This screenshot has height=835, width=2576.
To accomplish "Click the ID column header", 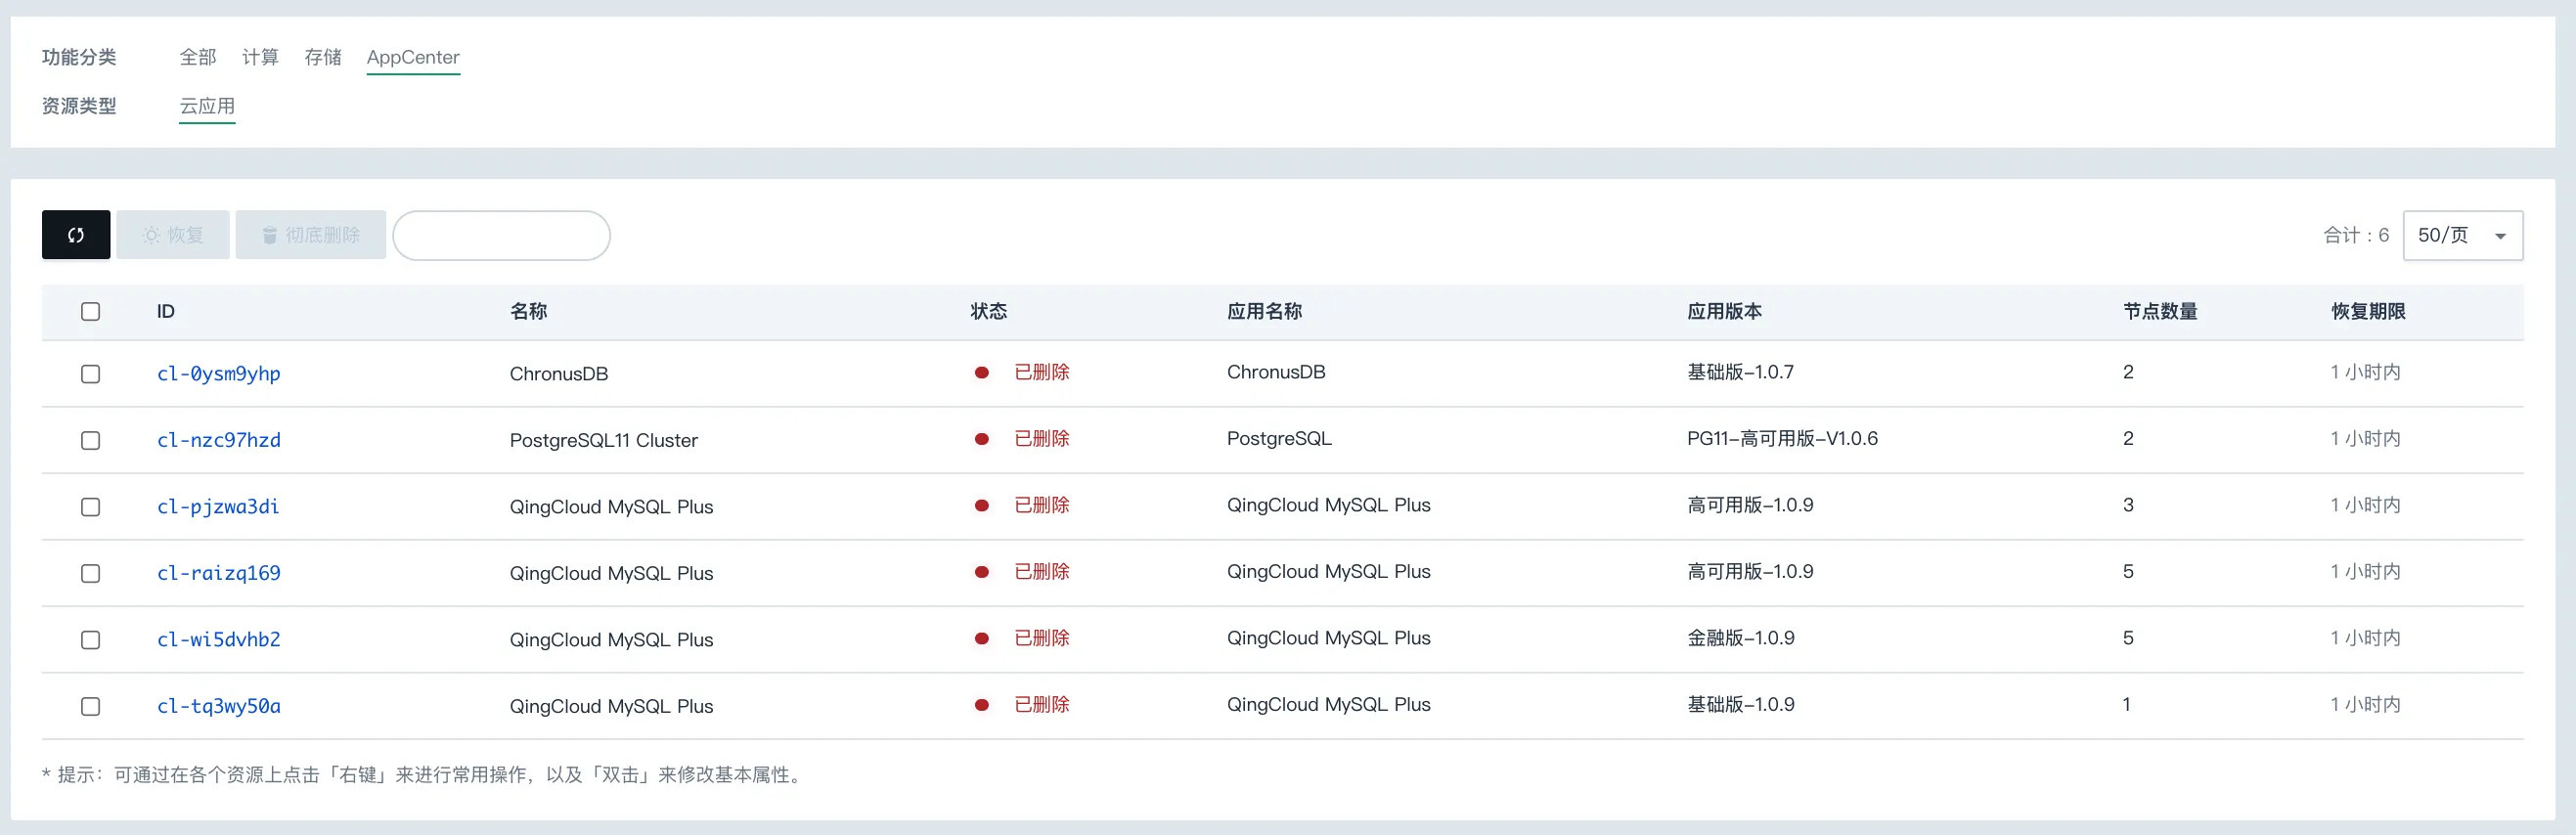I will click(166, 311).
